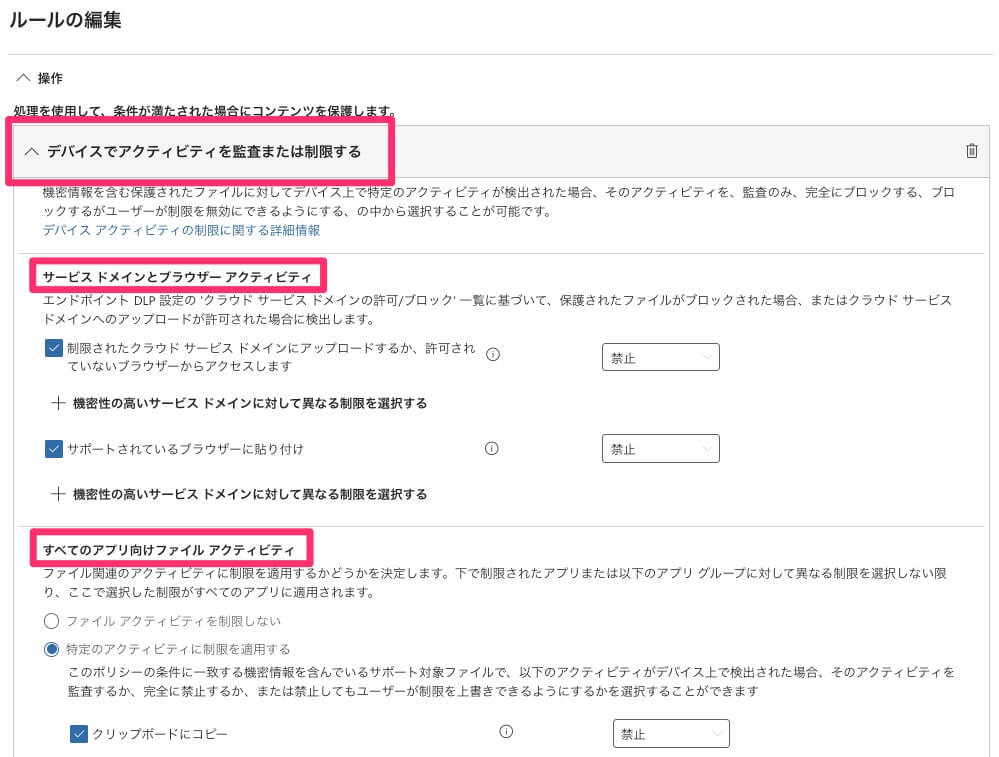The image size is (999, 757).
Task: Open 禁止 dropdown for clipboard copy
Action: 671,733
